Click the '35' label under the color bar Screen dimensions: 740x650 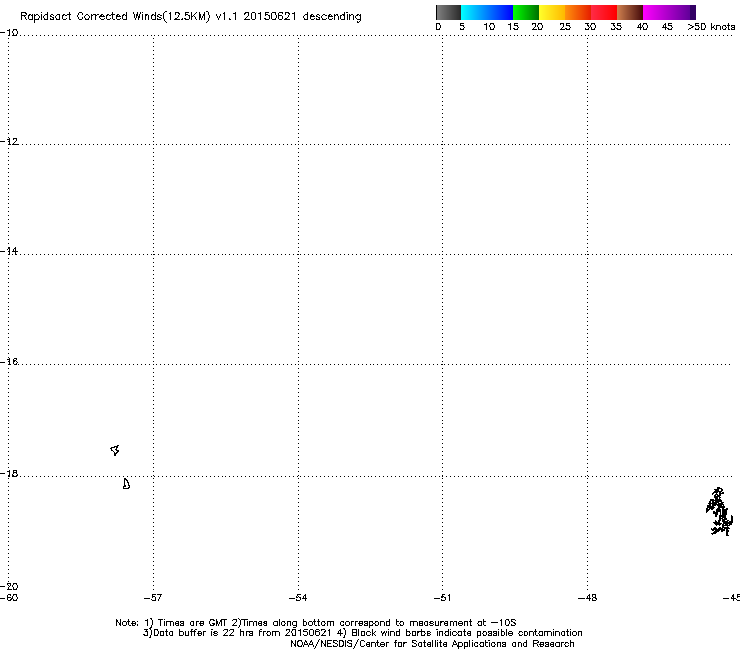click(x=616, y=27)
